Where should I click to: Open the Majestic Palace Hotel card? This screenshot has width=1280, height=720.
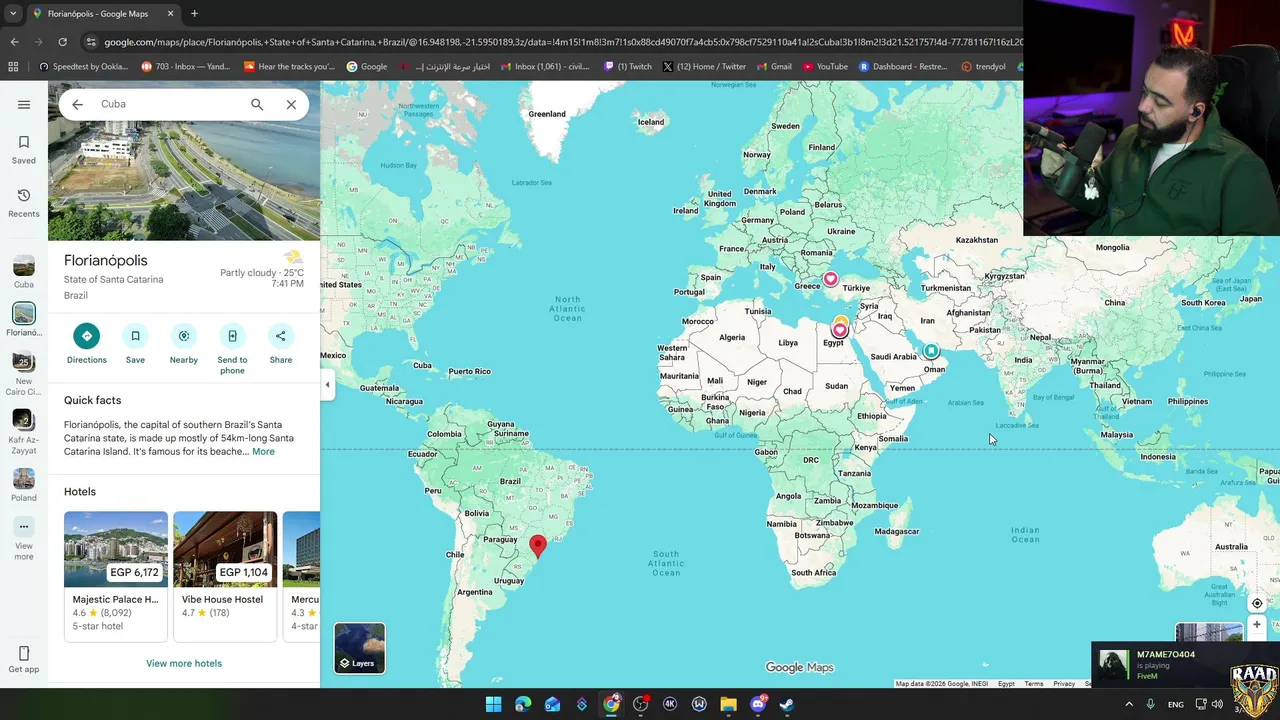[x=116, y=576]
